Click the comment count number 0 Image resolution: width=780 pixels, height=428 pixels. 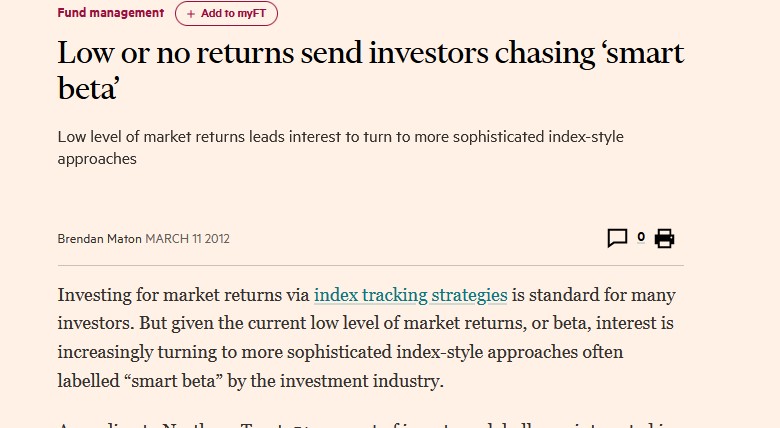[x=641, y=238]
